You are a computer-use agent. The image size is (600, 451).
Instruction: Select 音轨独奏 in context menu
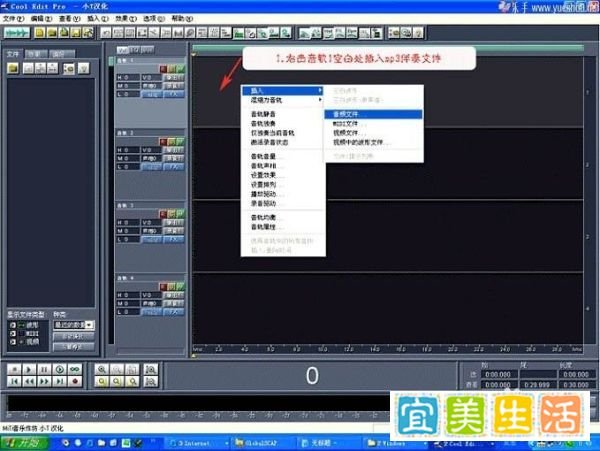(x=283, y=124)
